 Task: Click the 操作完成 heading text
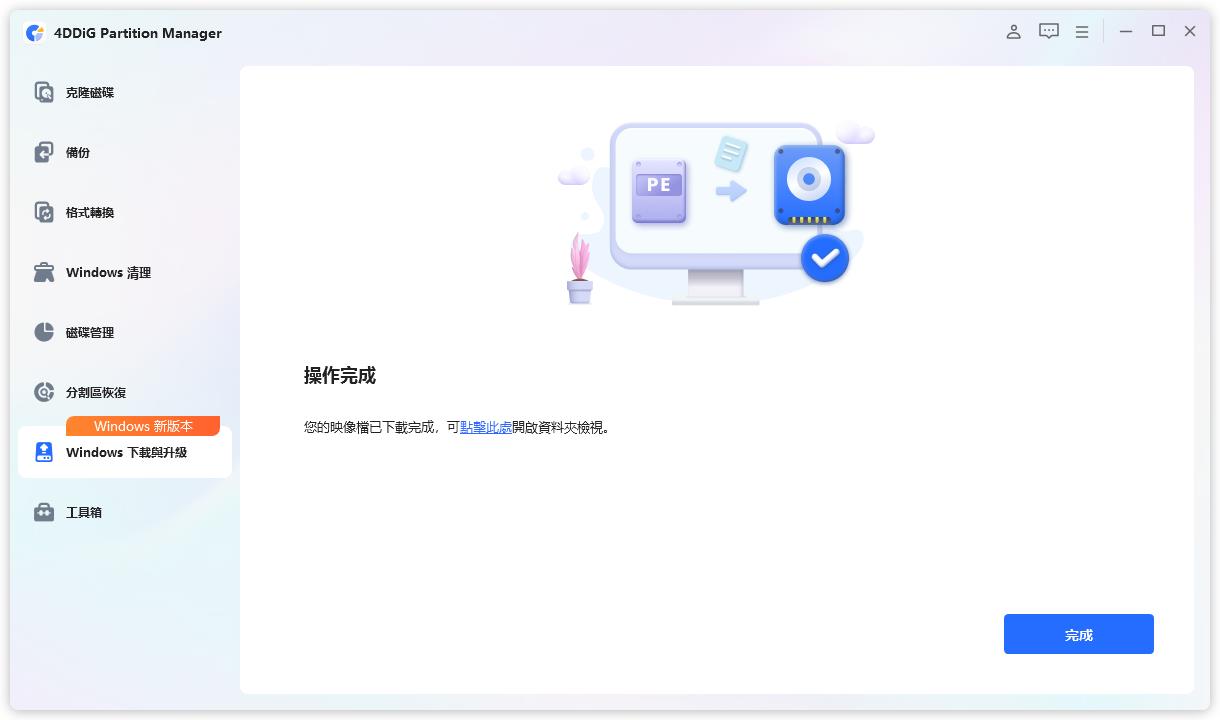point(340,376)
